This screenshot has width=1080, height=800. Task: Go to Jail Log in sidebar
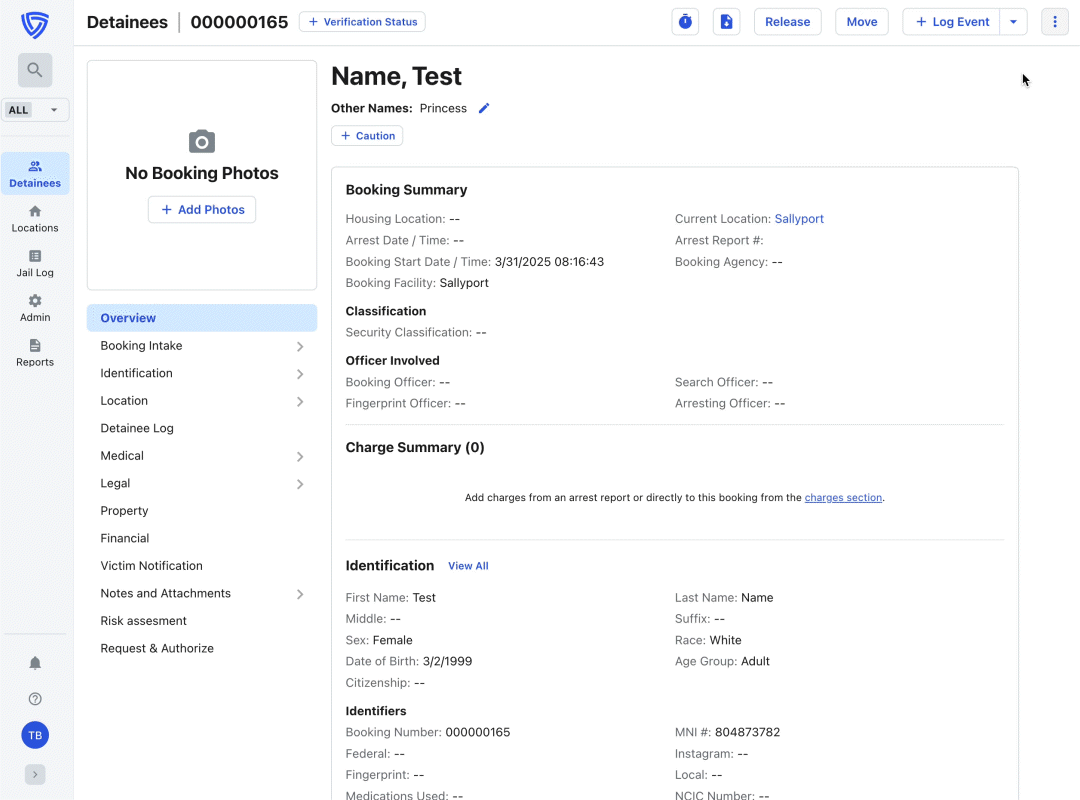tap(35, 263)
